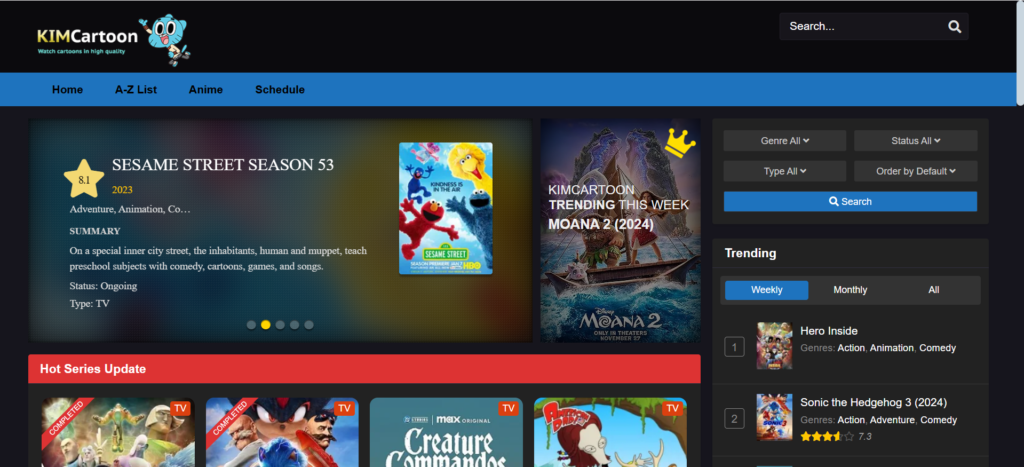The width and height of the screenshot is (1024, 467).
Task: Open the A-Z List page
Action: (x=136, y=89)
